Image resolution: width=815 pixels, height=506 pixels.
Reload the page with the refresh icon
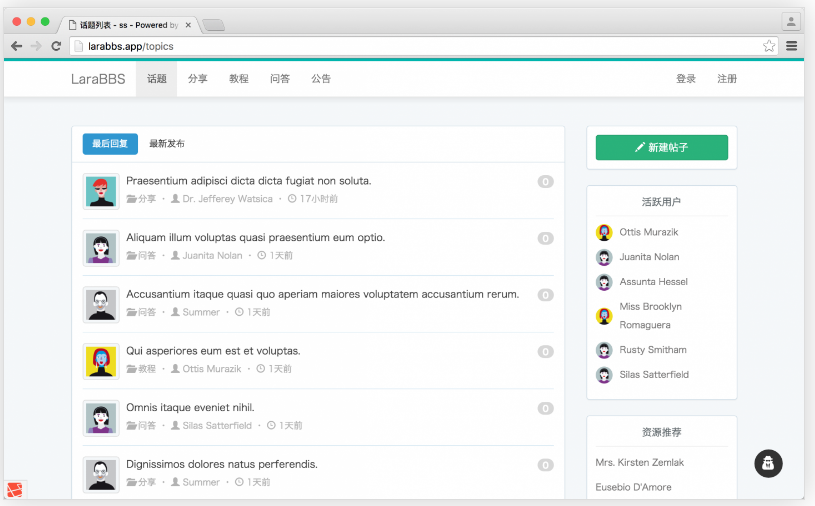[56, 46]
